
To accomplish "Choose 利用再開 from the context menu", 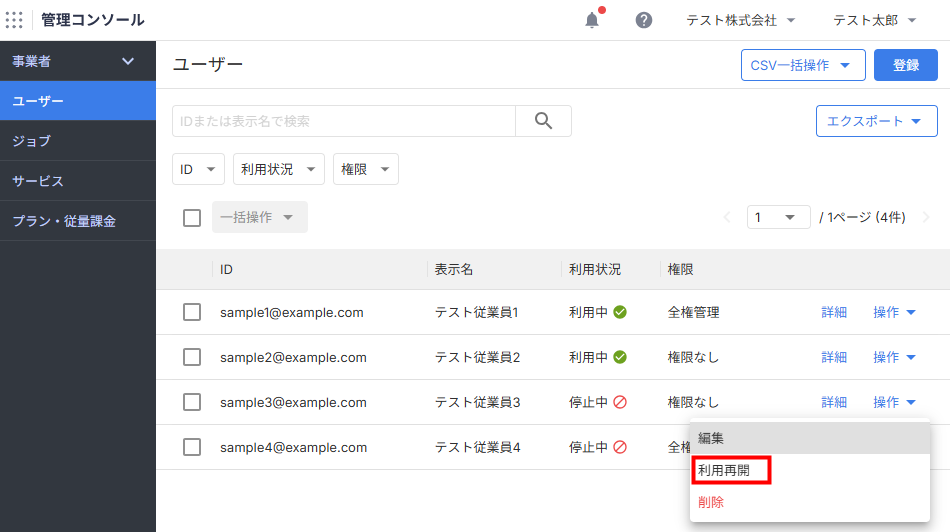I will click(731, 470).
